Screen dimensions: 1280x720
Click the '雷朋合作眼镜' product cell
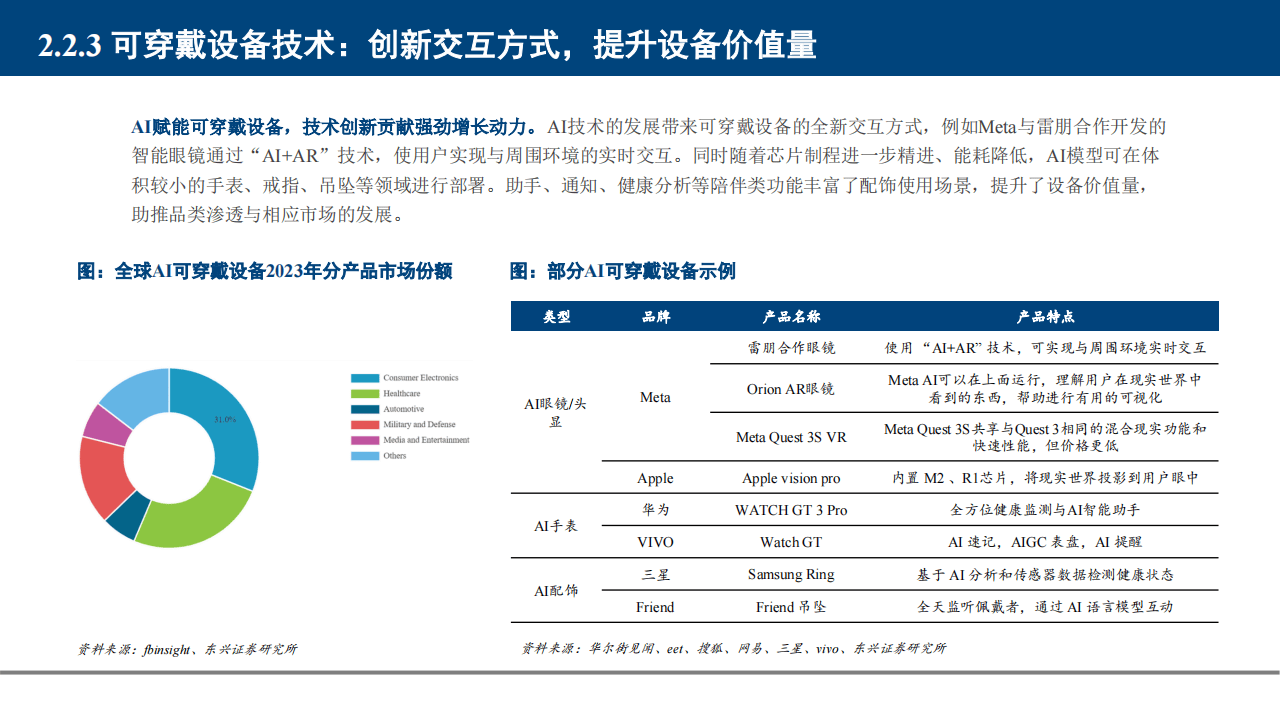pos(791,348)
